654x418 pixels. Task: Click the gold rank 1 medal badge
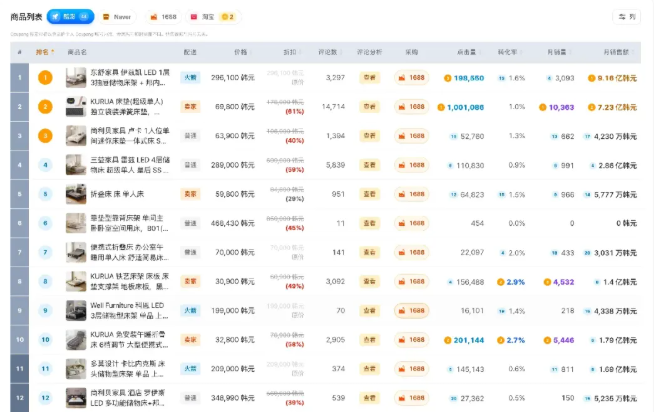click(45, 78)
